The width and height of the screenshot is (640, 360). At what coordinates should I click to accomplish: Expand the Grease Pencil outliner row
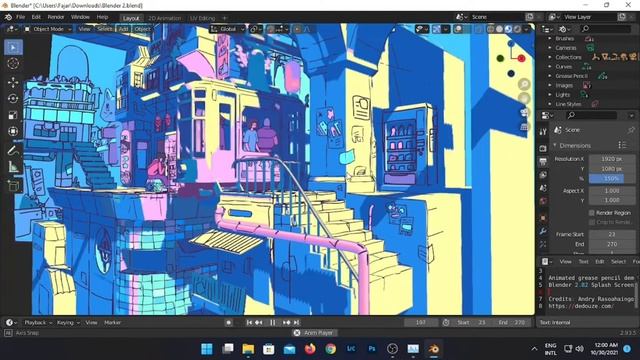point(550,76)
